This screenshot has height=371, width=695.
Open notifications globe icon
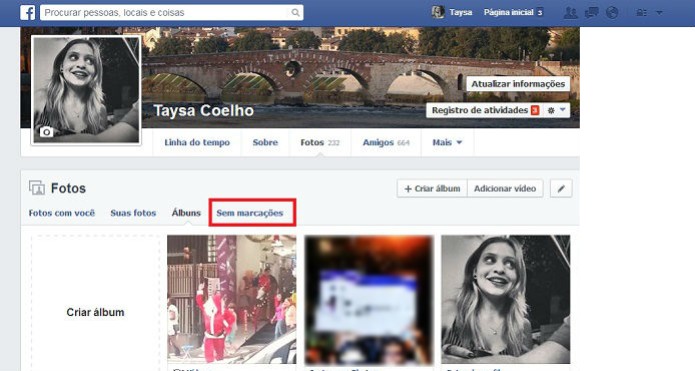click(x=612, y=12)
